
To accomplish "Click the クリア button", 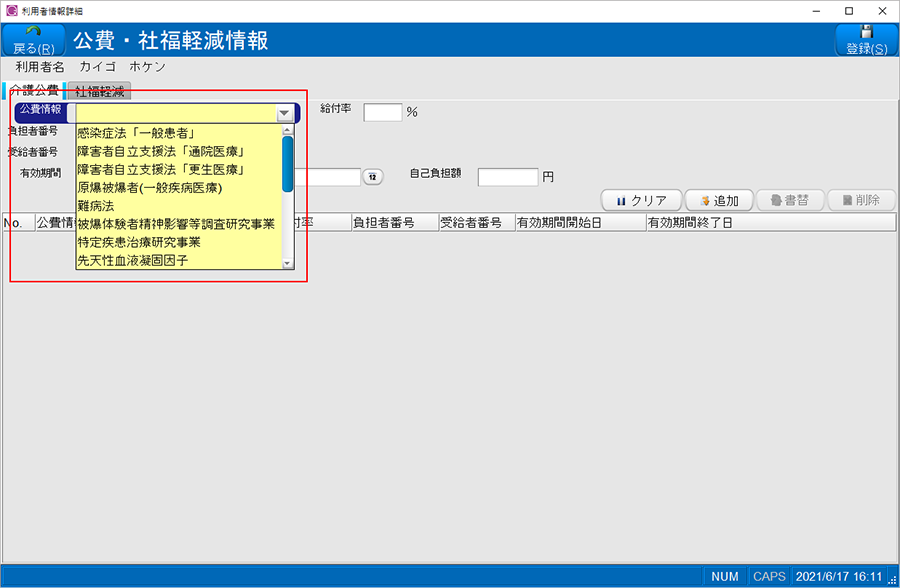I will 641,200.
